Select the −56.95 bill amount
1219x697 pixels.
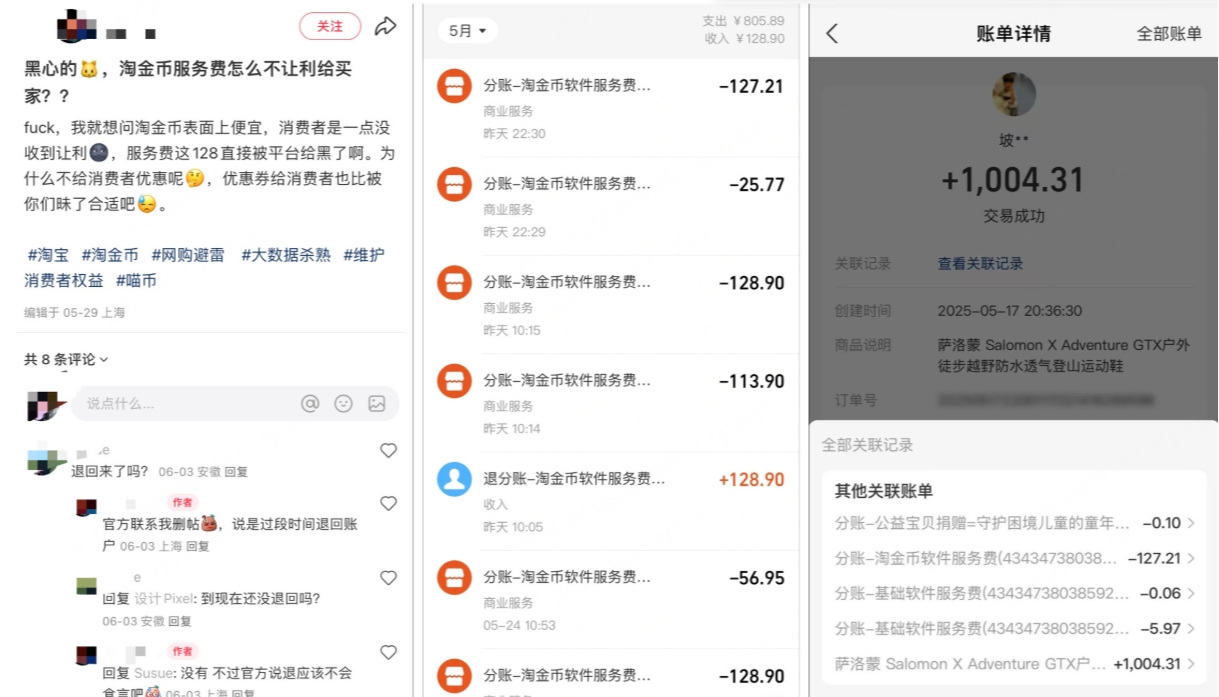(757, 578)
